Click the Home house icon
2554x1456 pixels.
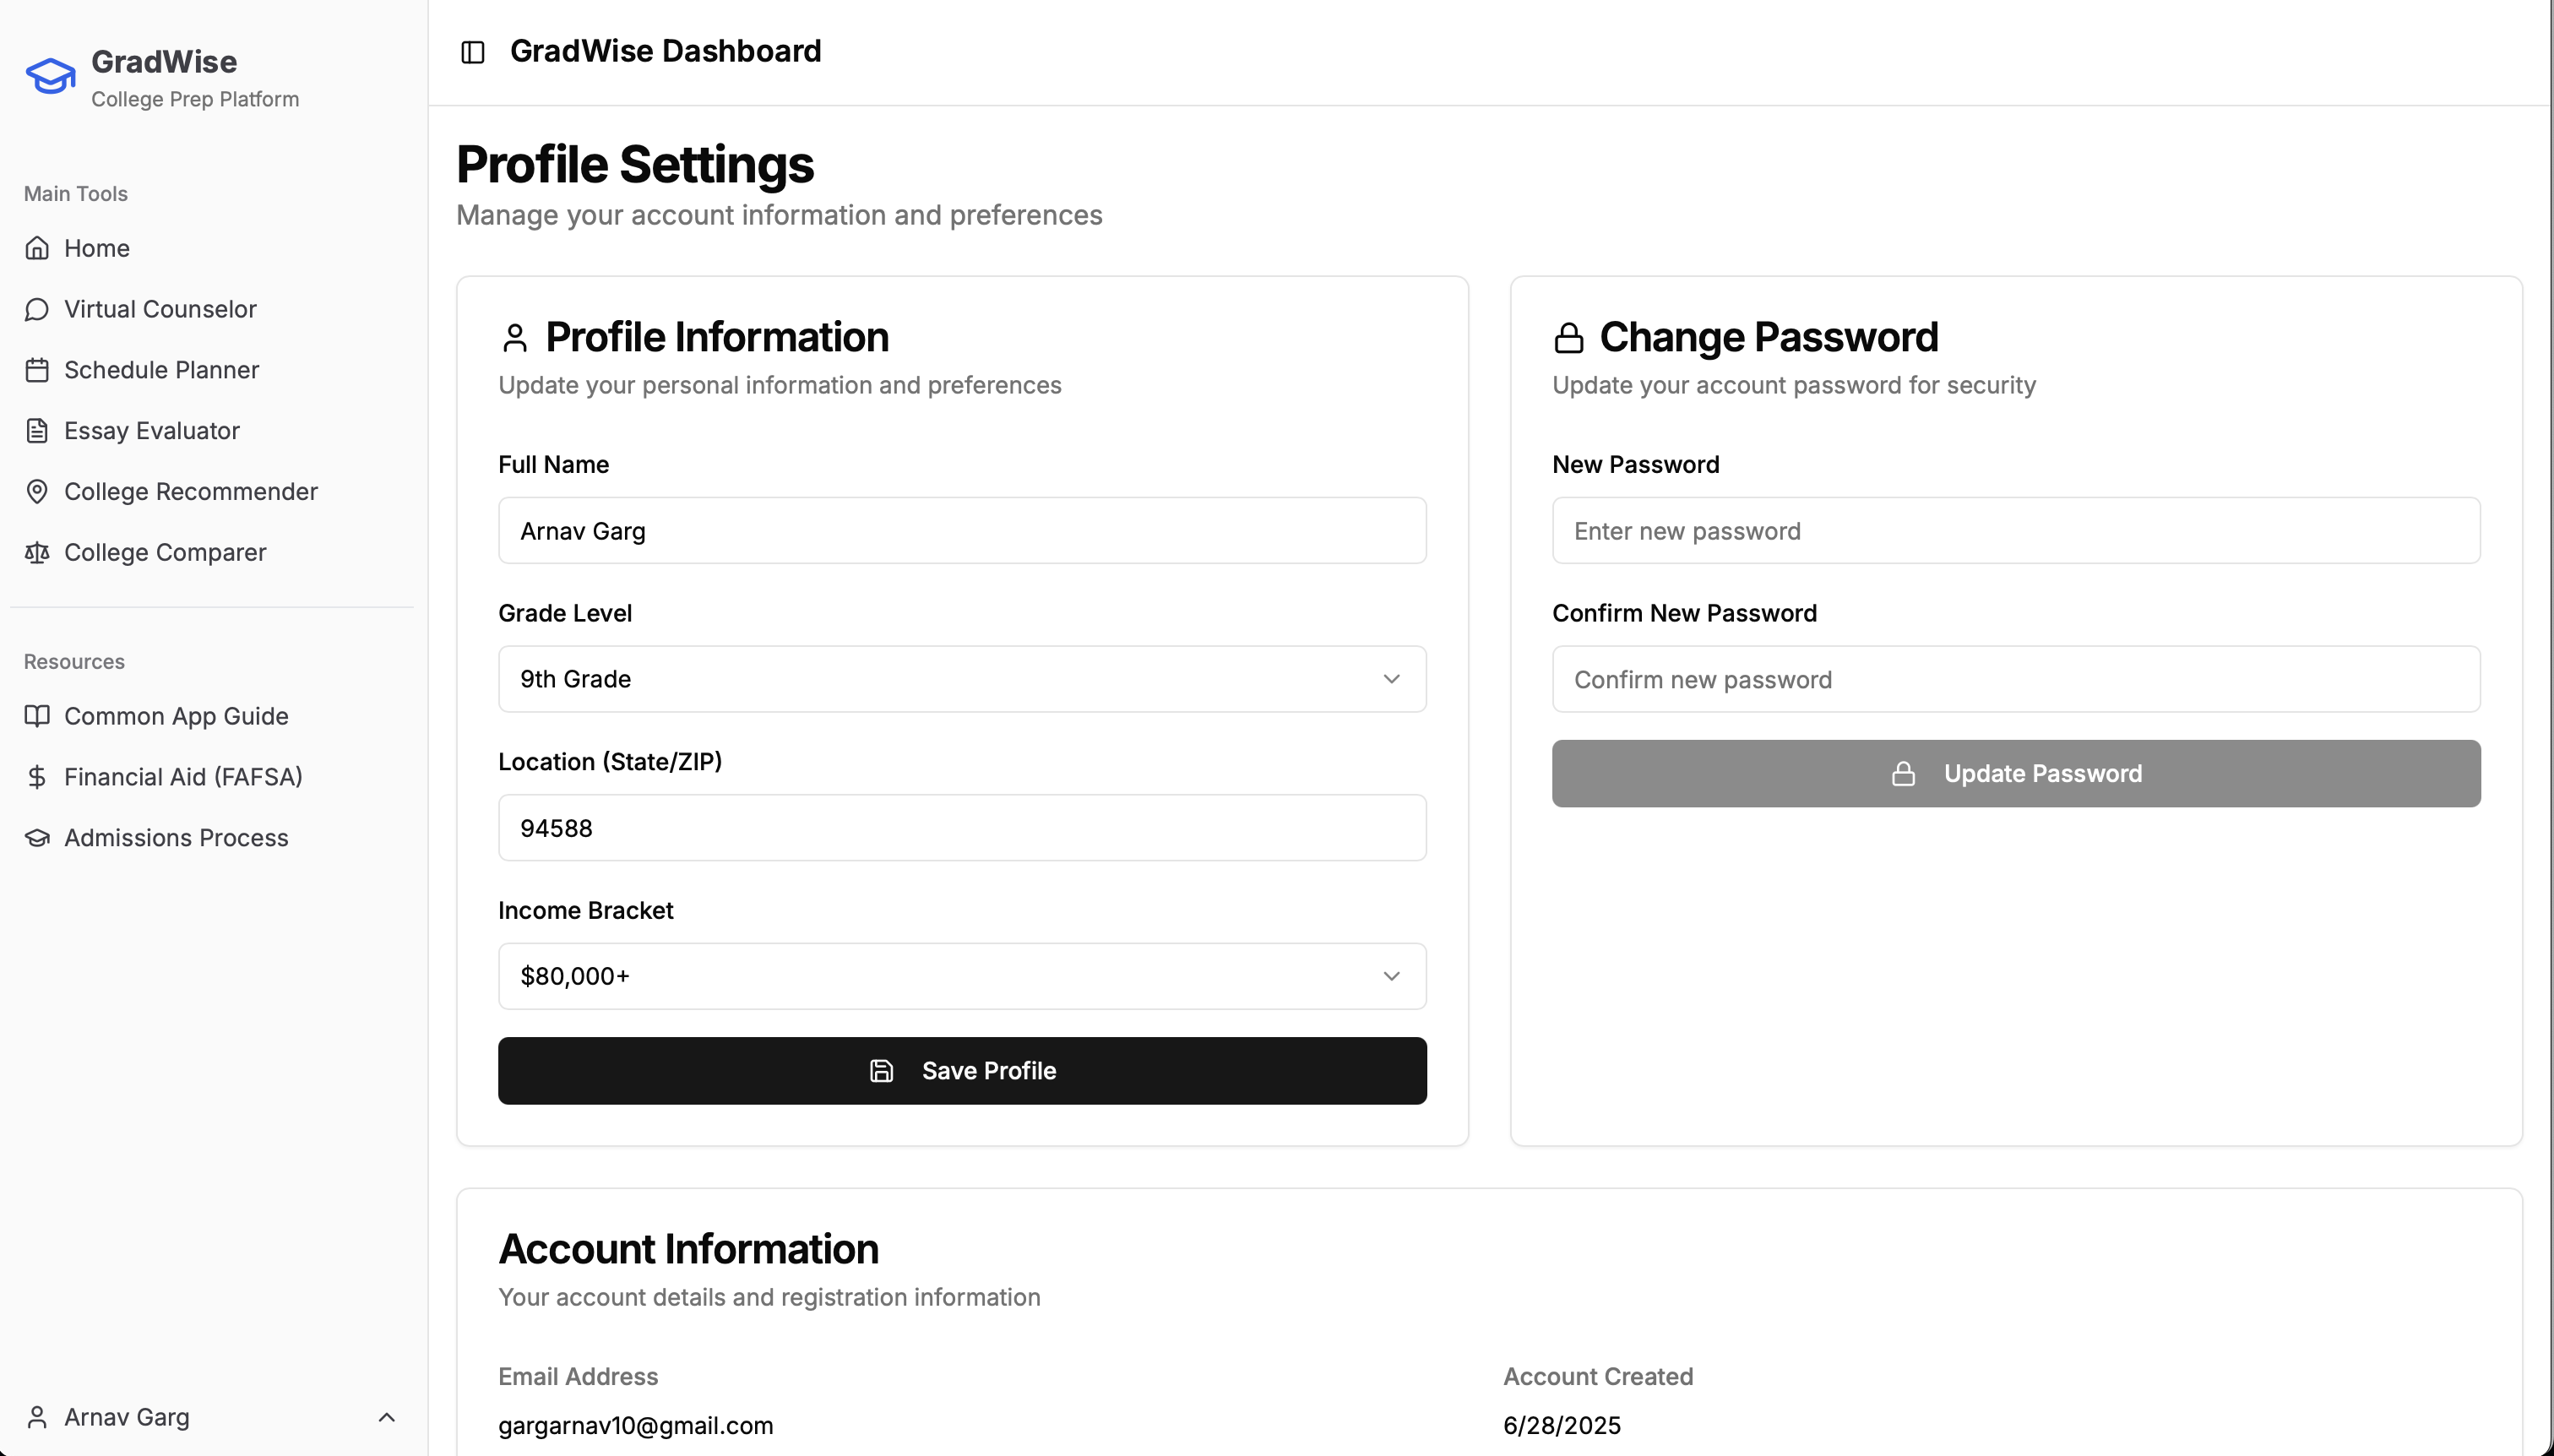tap(37, 248)
